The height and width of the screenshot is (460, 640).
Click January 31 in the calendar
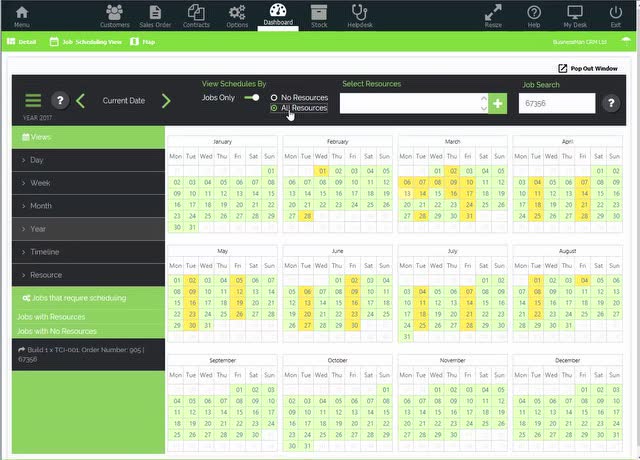(x=192, y=227)
